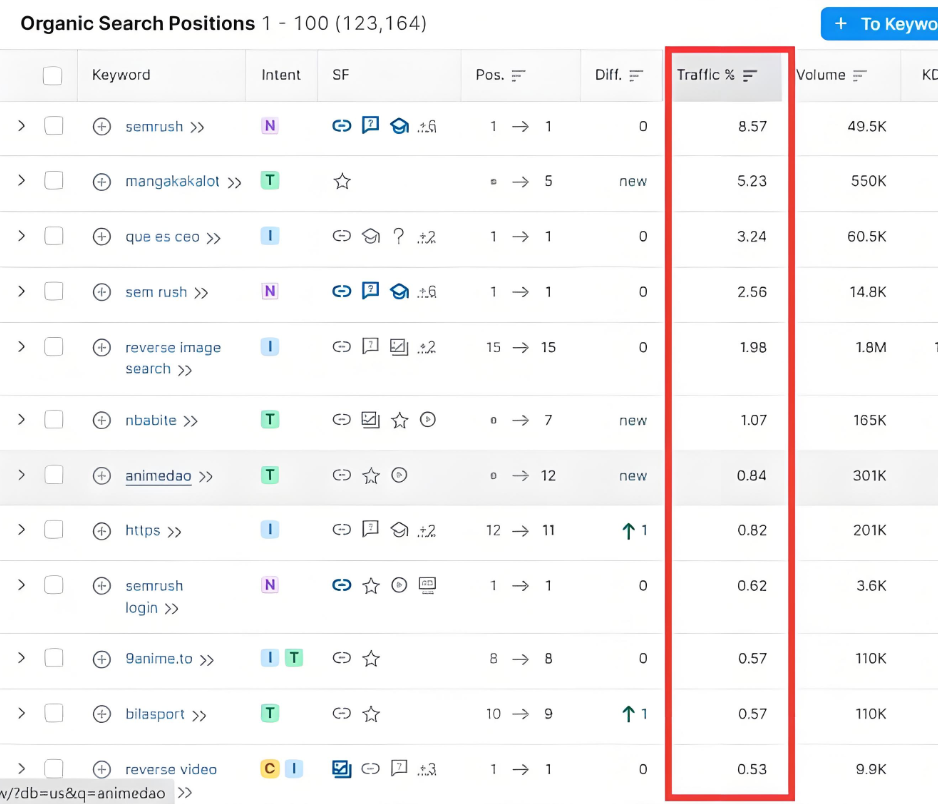Click the +6 SERP features in semrush row

427,127
